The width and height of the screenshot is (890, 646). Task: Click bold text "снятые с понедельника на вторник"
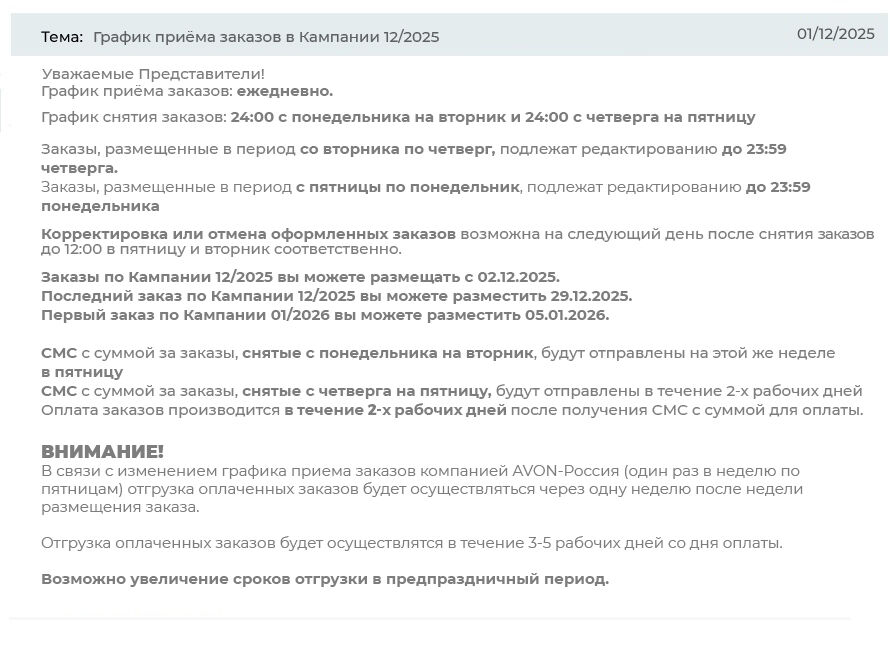tap(387, 353)
